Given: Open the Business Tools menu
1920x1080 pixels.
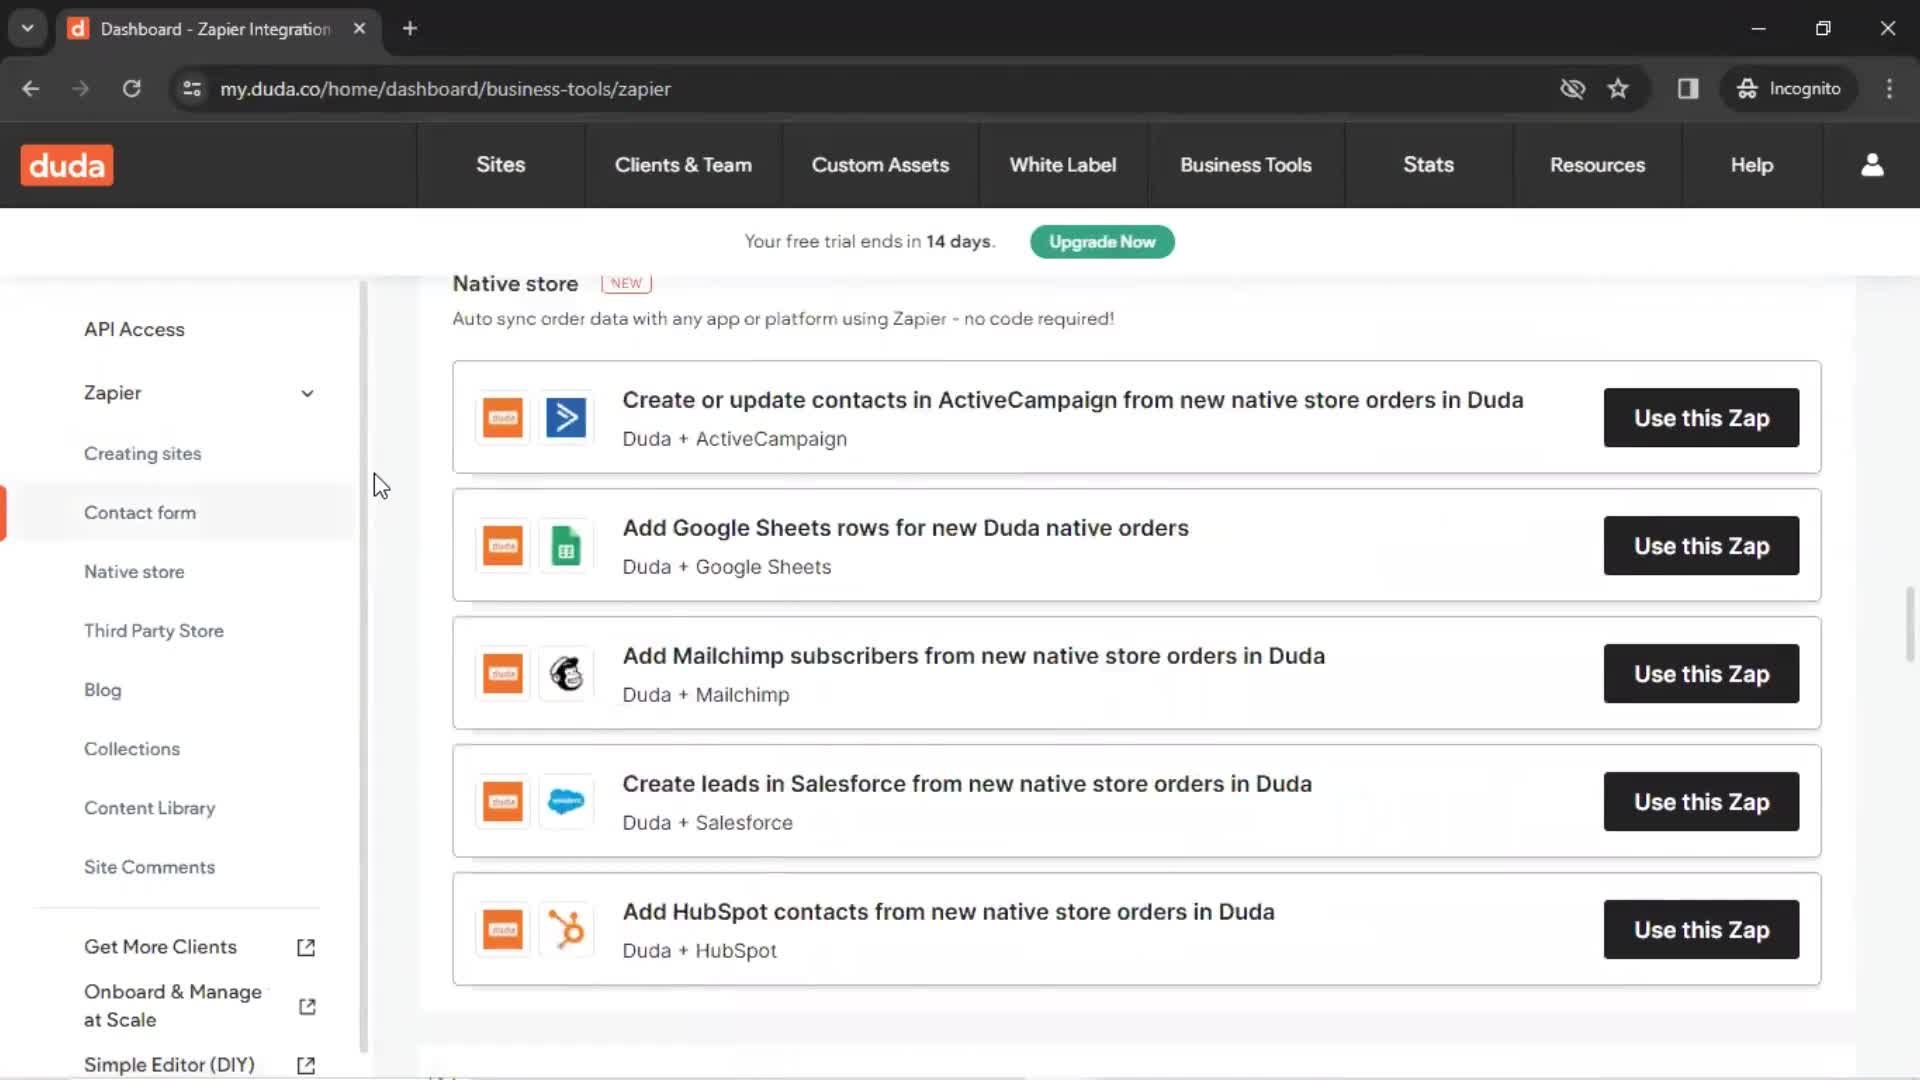Looking at the screenshot, I should click(1246, 165).
